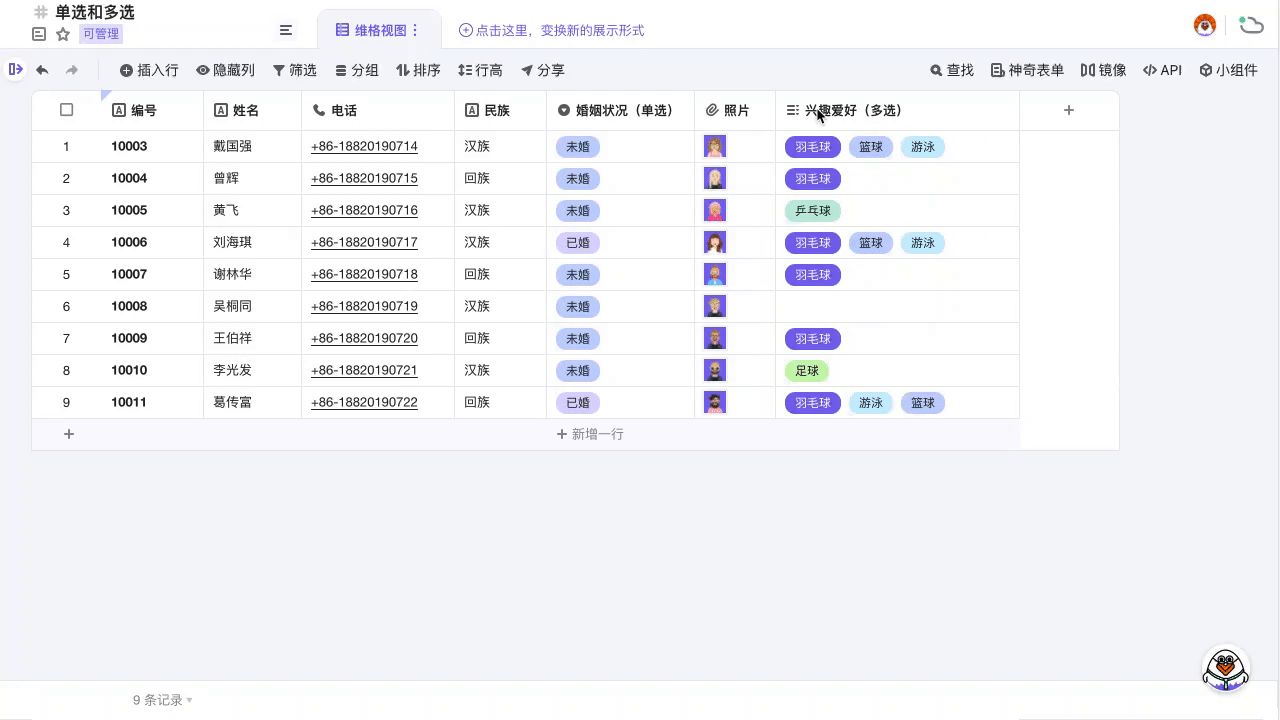
Task: Open the 小组件 widgets panel
Action: 1229,70
